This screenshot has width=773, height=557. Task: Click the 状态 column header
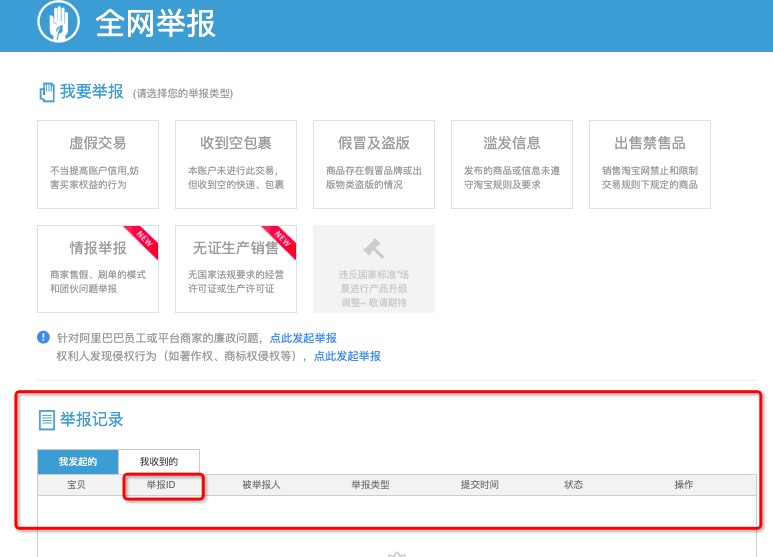(573, 485)
